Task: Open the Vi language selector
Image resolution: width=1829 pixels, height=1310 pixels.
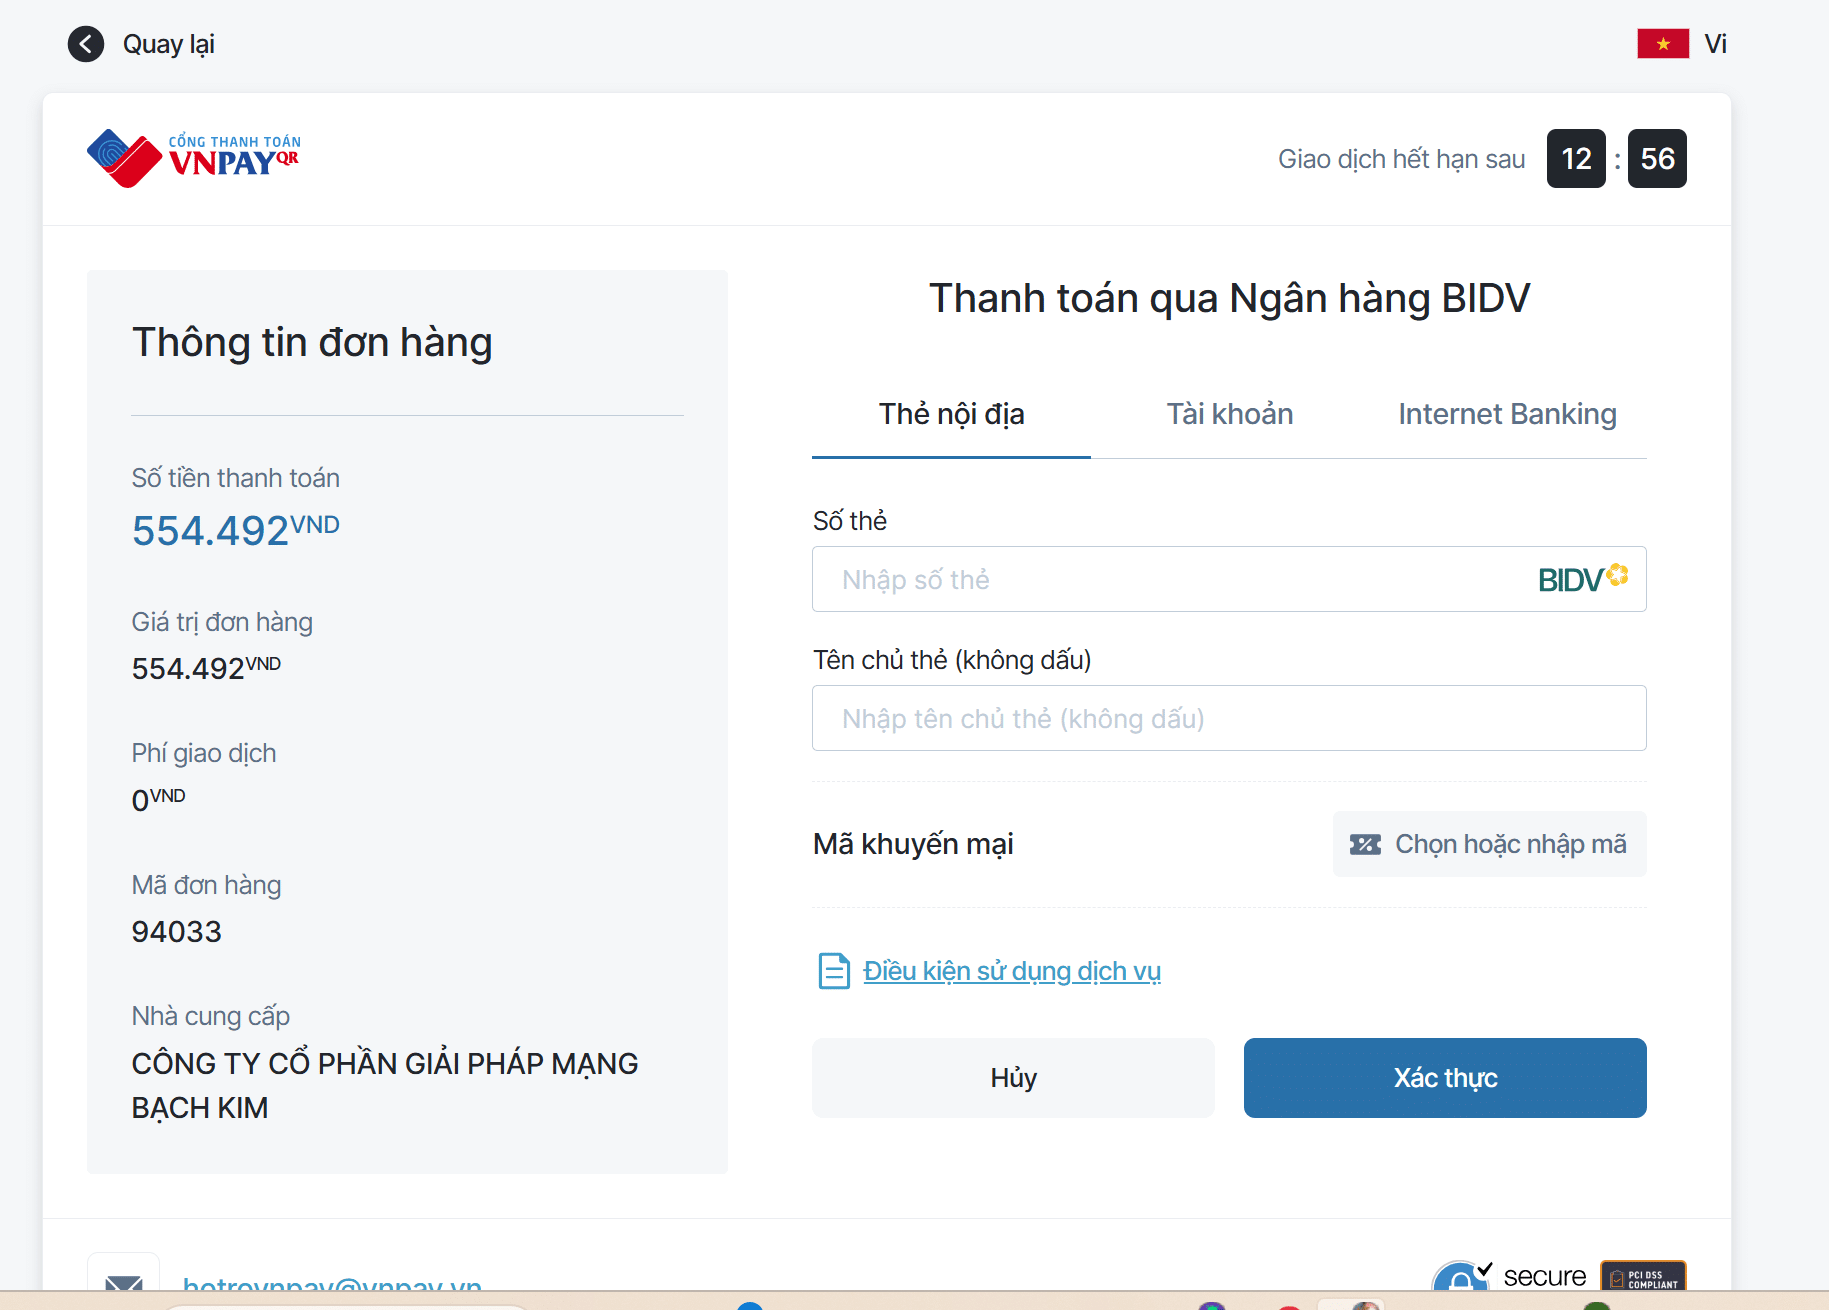Action: 1715,44
